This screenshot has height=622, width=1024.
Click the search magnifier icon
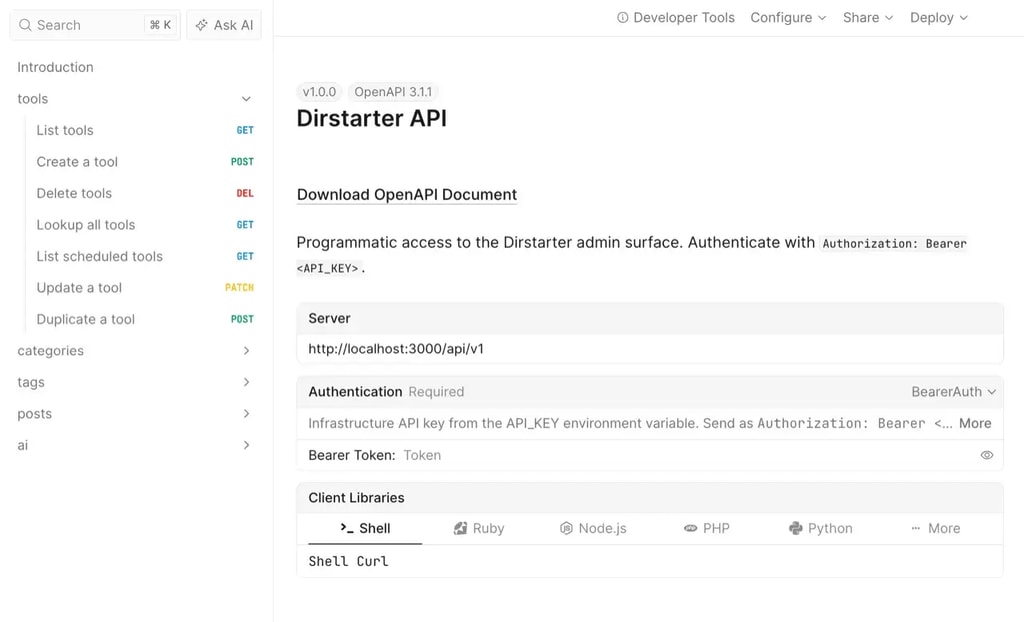(25, 25)
